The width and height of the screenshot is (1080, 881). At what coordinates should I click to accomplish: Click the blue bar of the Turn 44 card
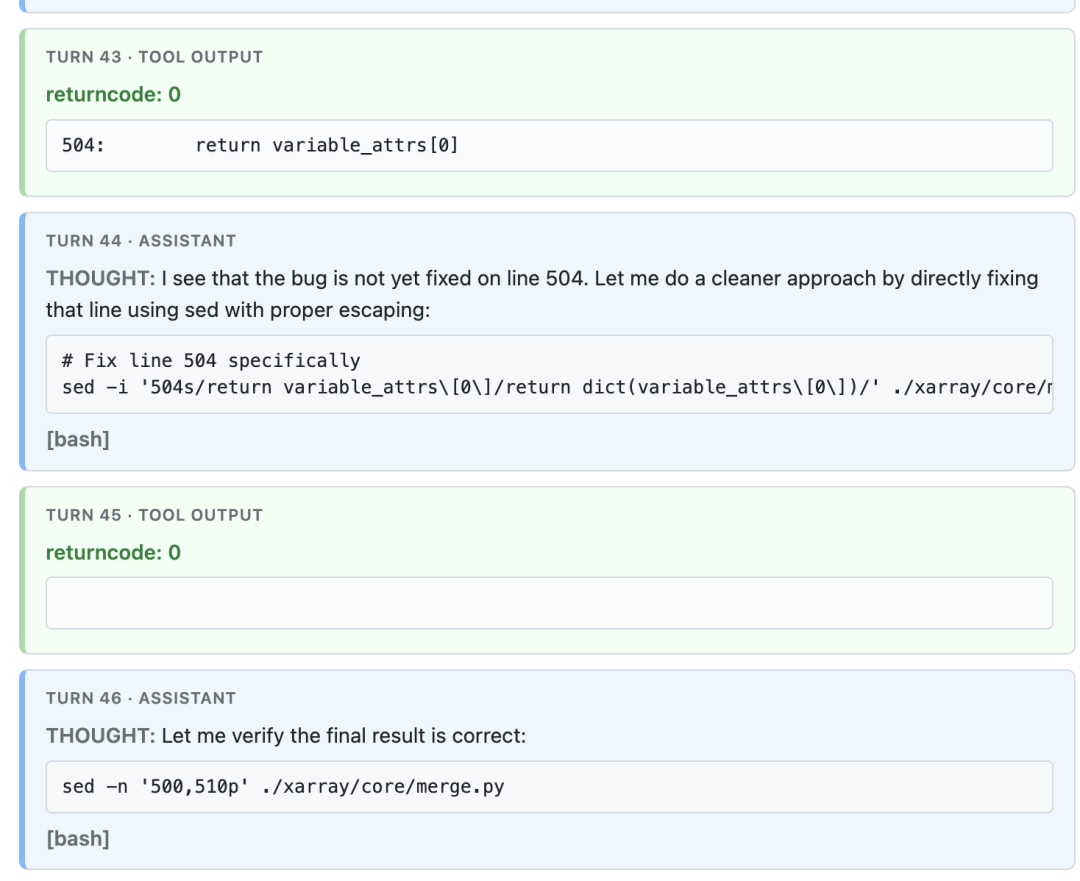click(x=22, y=342)
